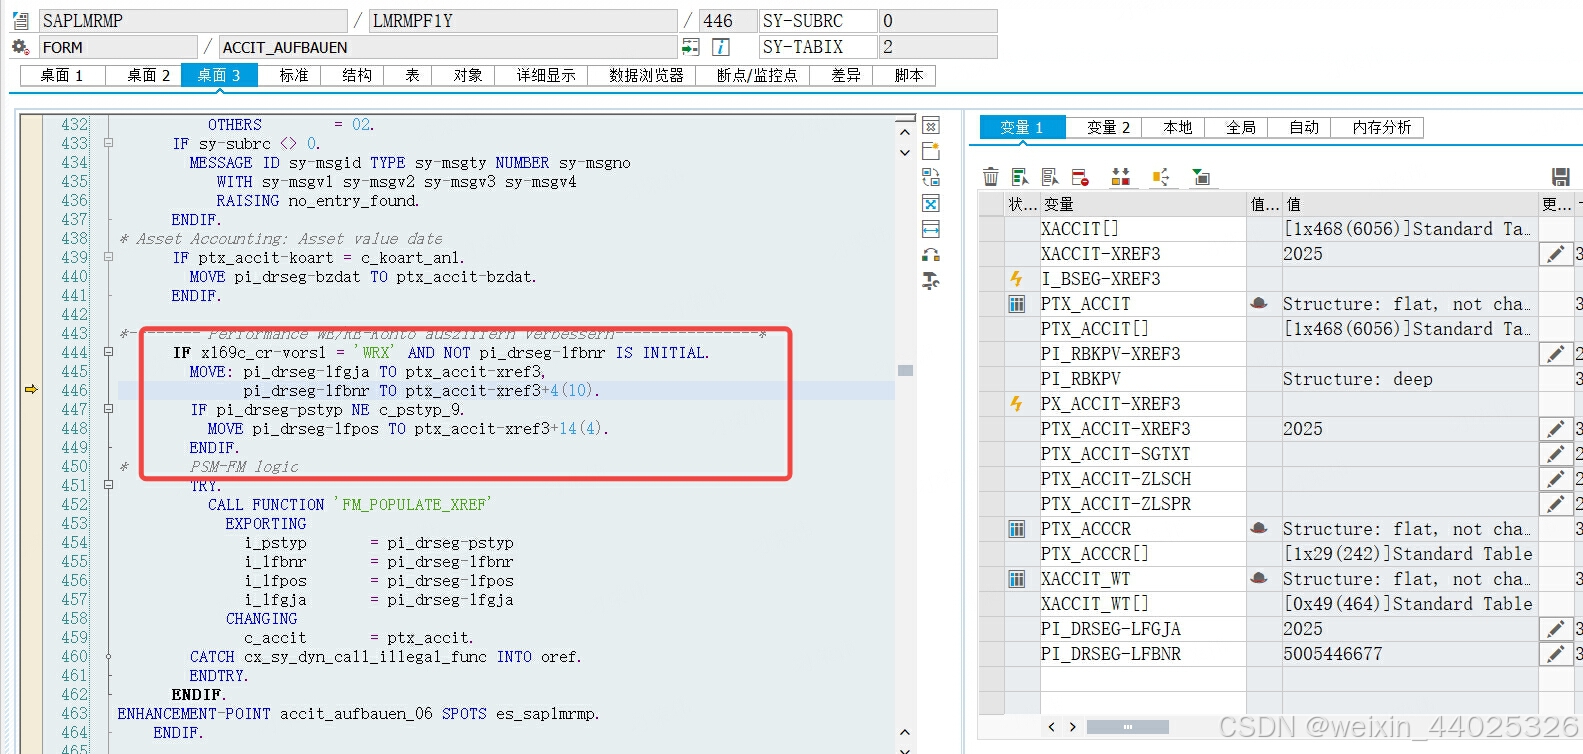Viewport: 1583px width, 754px height.
Task: Click the pencil edit icon for the PI_RBKPV-XREF3 row
Action: point(1555,354)
